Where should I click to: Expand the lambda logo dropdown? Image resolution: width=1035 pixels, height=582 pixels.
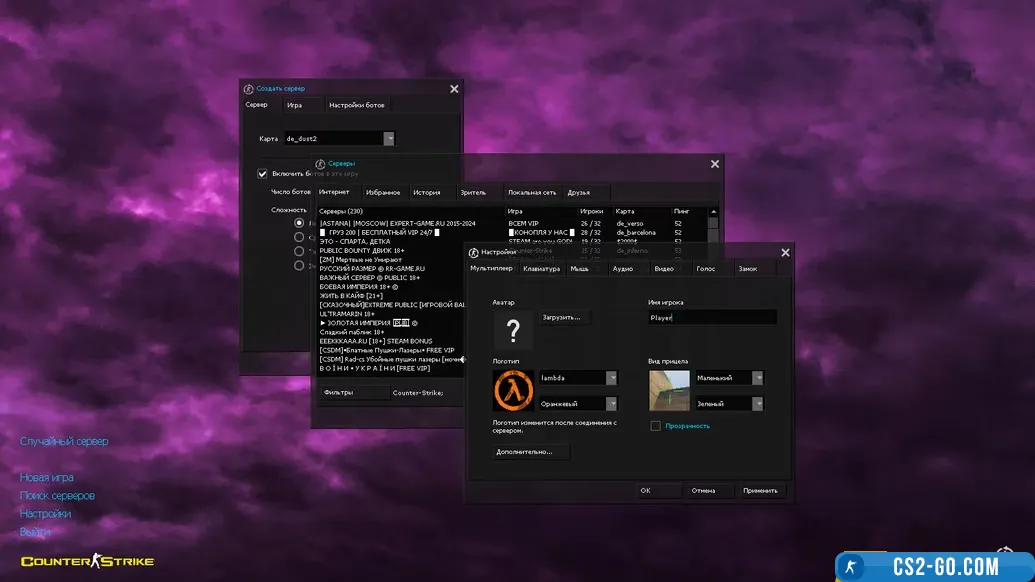click(x=611, y=378)
